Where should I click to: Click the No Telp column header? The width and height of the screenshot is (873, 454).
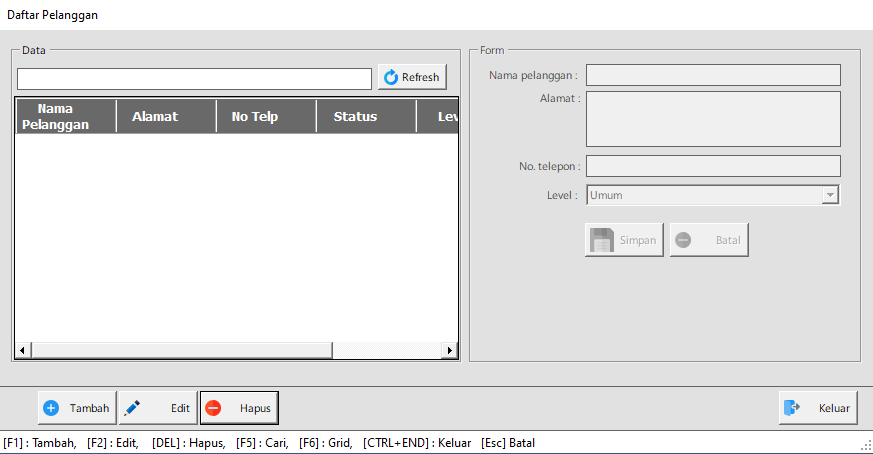tap(266, 116)
